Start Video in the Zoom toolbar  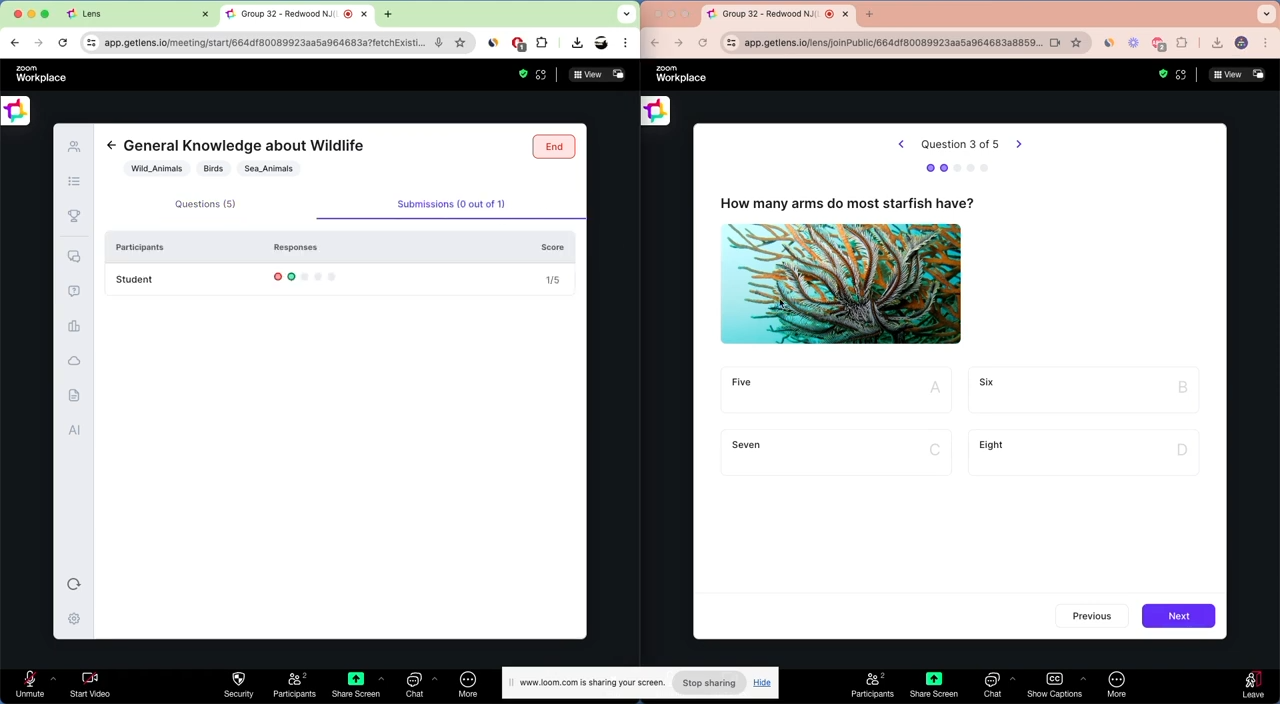click(89, 684)
